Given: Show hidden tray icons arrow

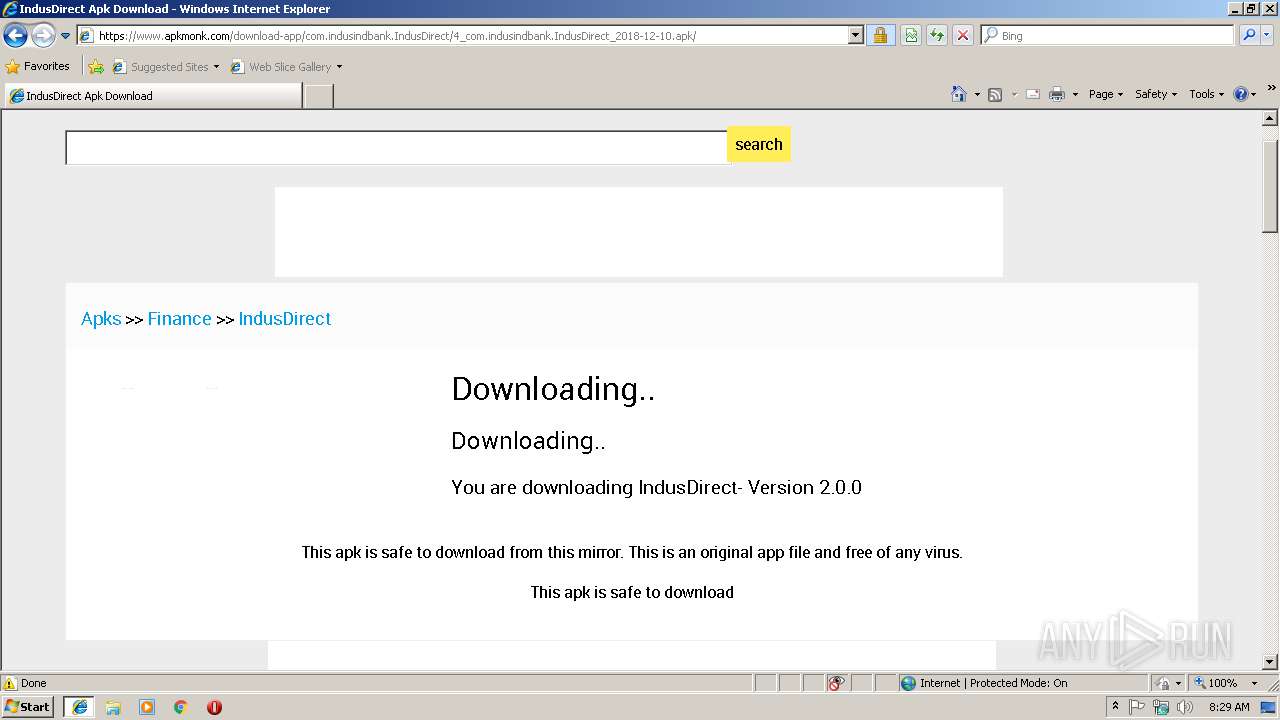Looking at the screenshot, I should (x=1115, y=707).
